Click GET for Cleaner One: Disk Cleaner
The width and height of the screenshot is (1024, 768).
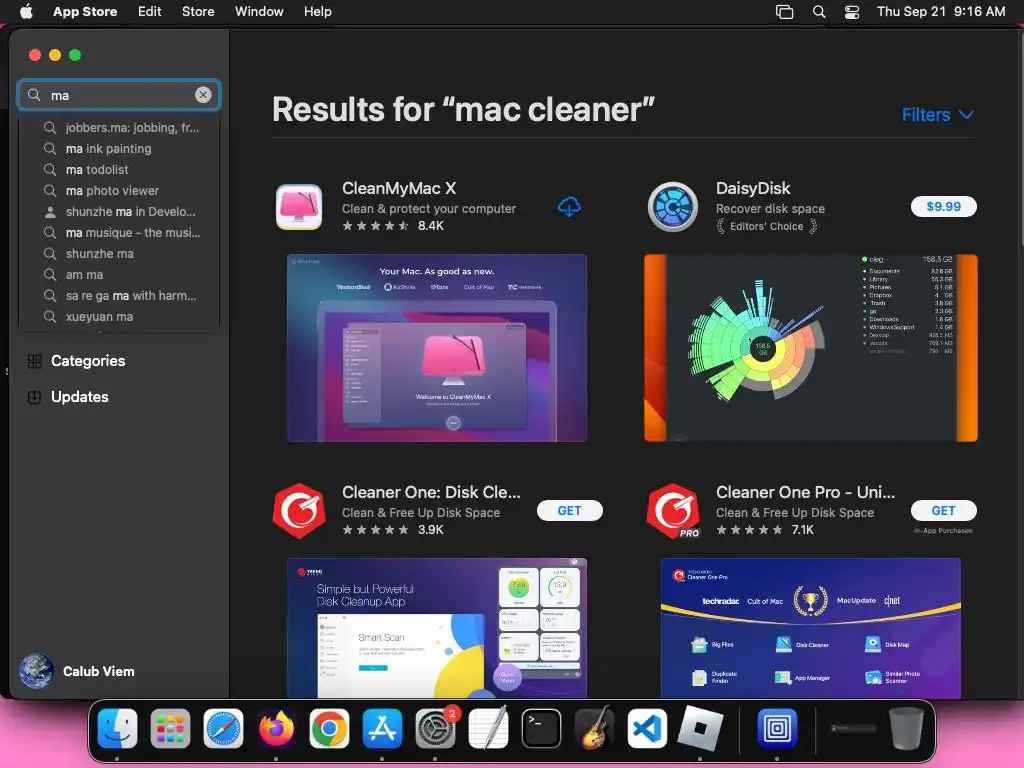(569, 511)
